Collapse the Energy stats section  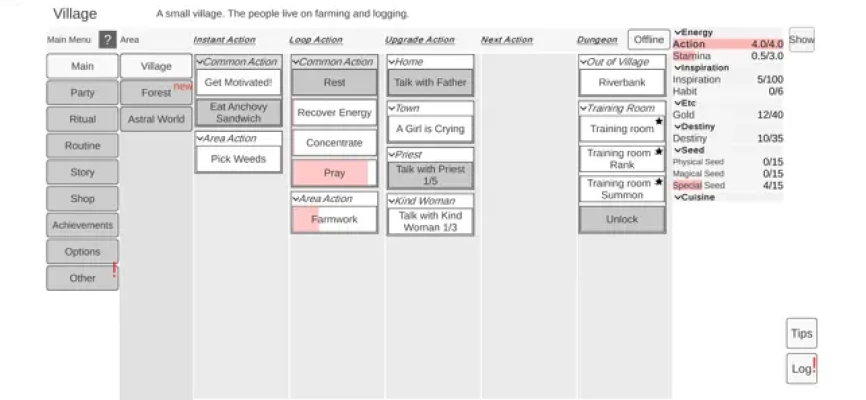pyautogui.click(x=677, y=33)
